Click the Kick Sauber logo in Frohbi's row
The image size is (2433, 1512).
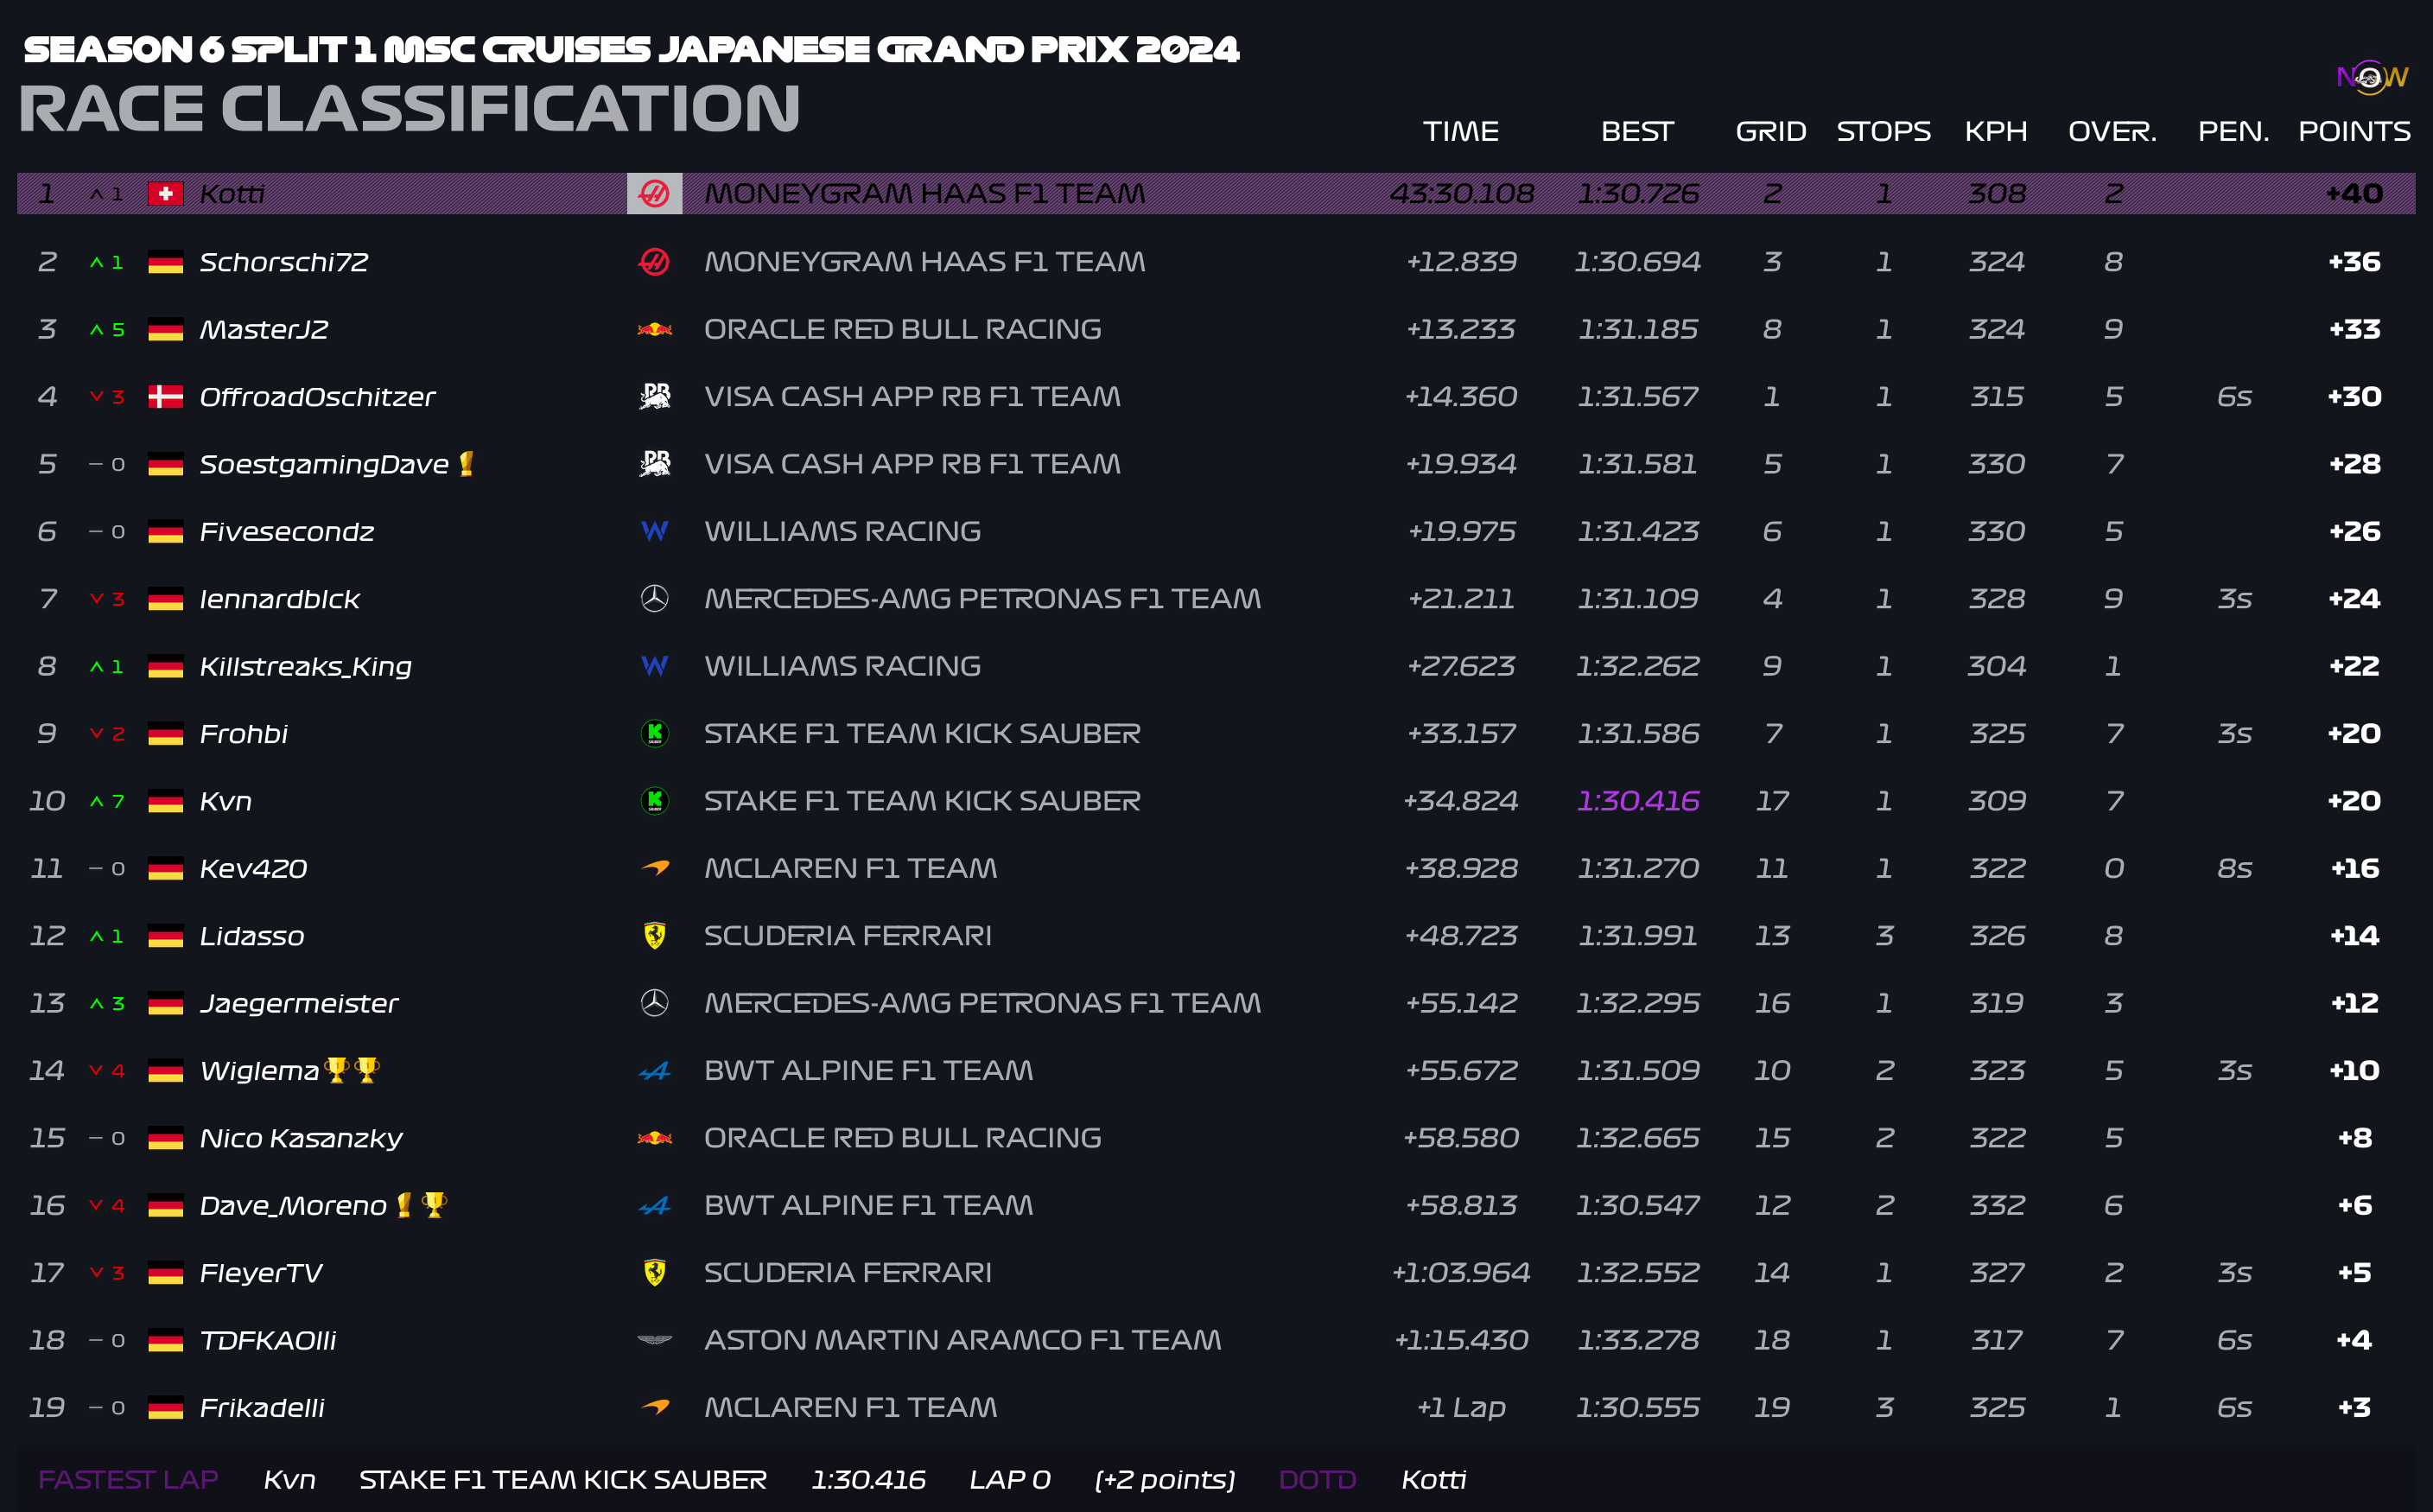[x=654, y=733]
